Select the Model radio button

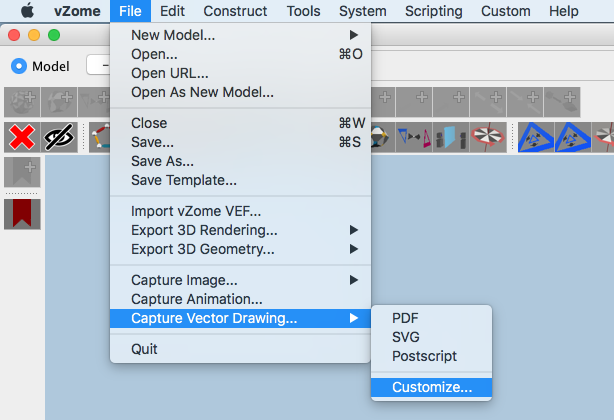click(x=19, y=67)
